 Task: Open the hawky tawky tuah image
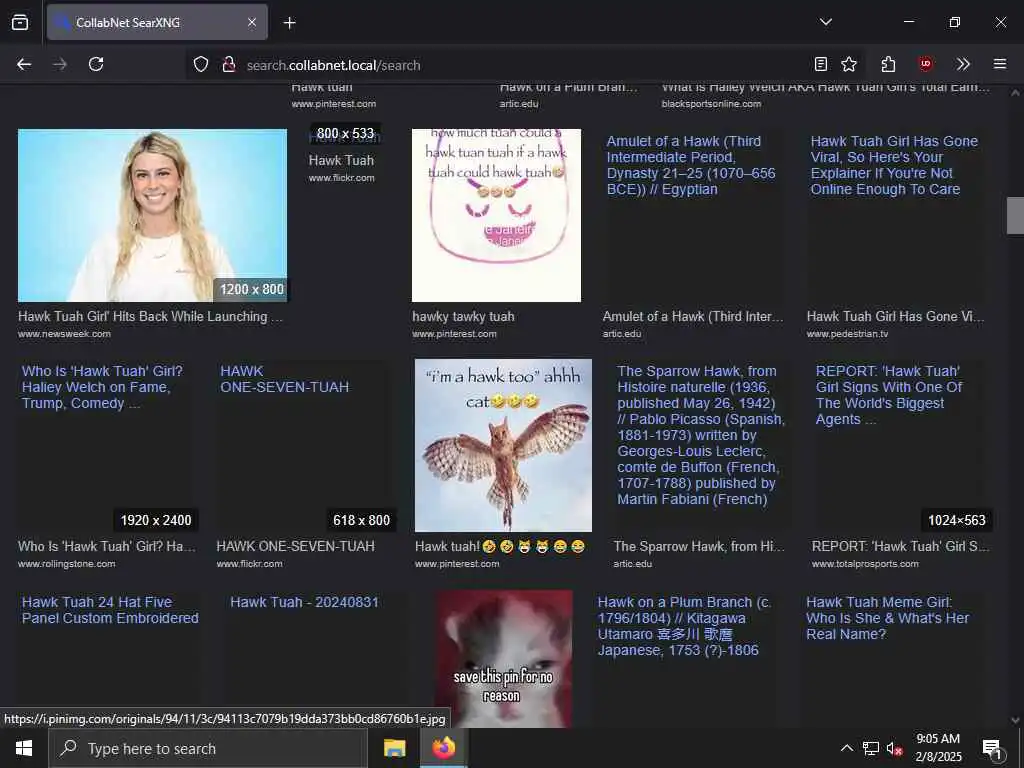[496, 216]
